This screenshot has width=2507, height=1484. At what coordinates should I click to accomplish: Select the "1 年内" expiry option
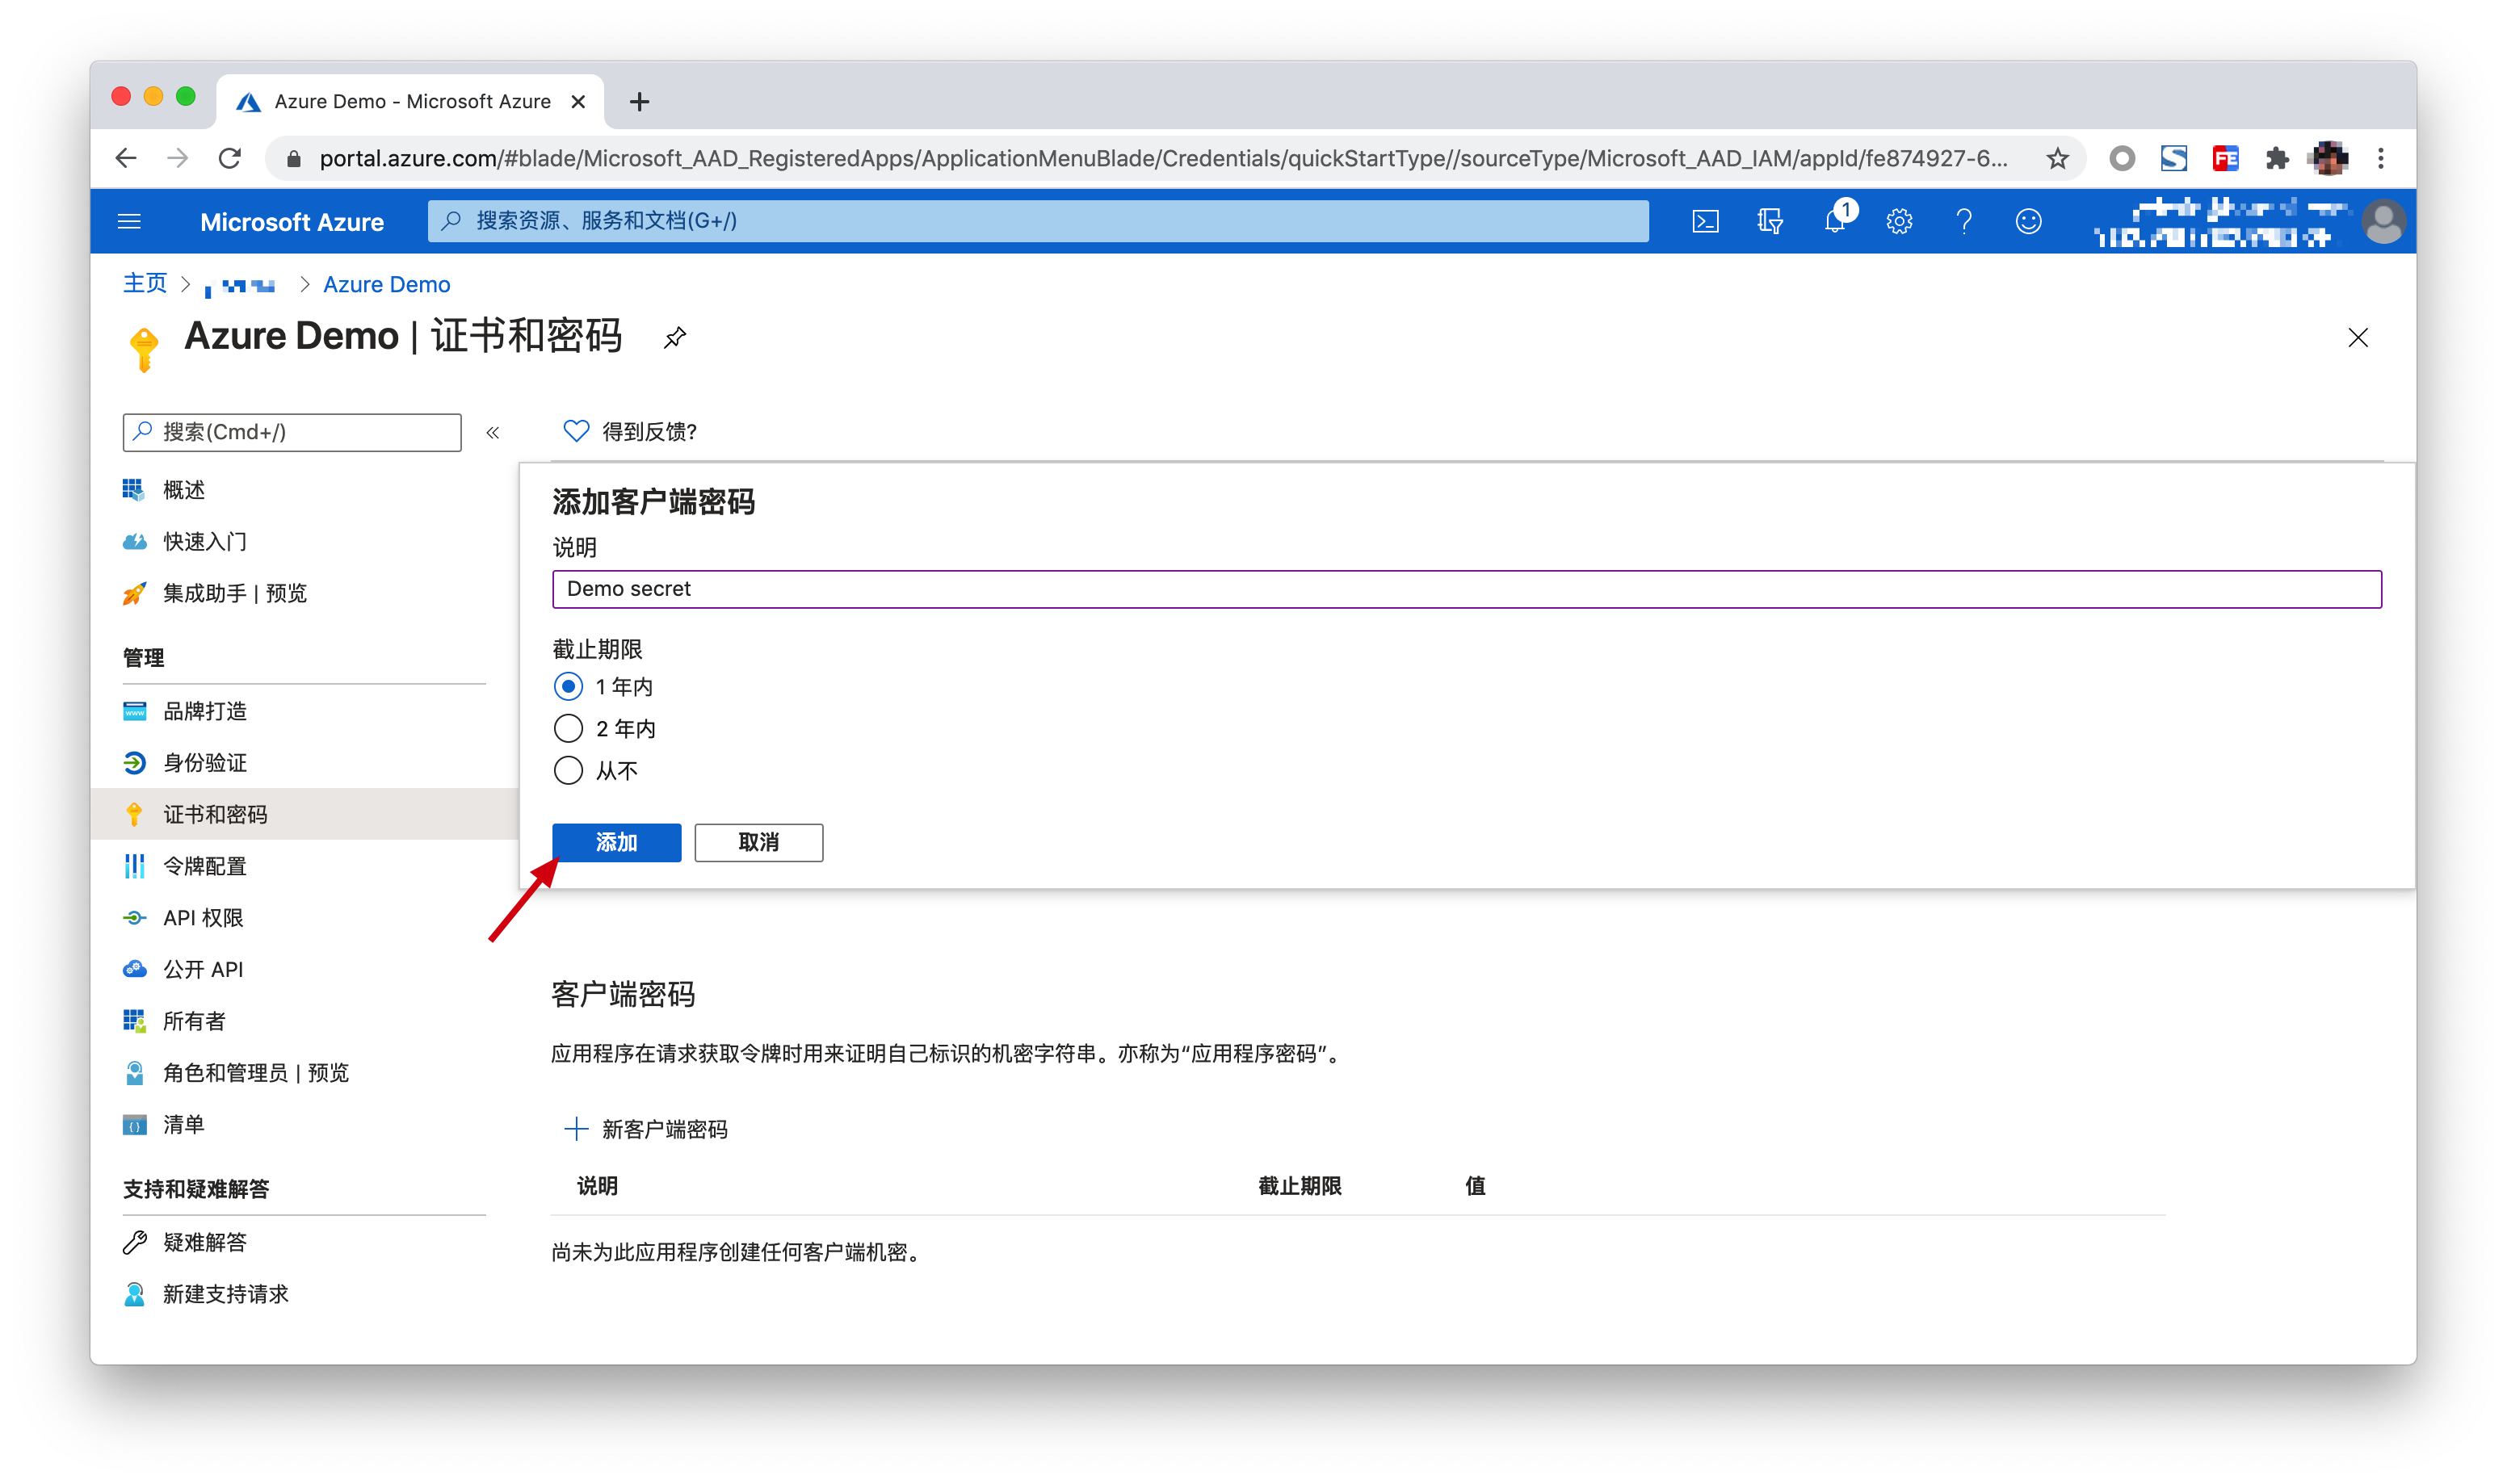tap(568, 687)
